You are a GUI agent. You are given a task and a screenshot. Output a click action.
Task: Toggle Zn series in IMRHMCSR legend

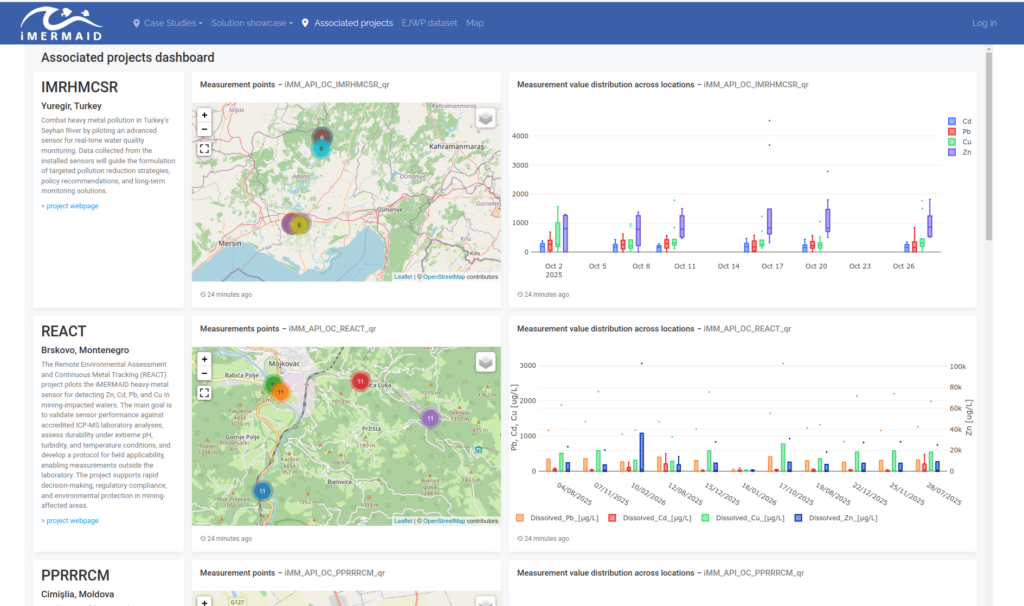click(959, 152)
